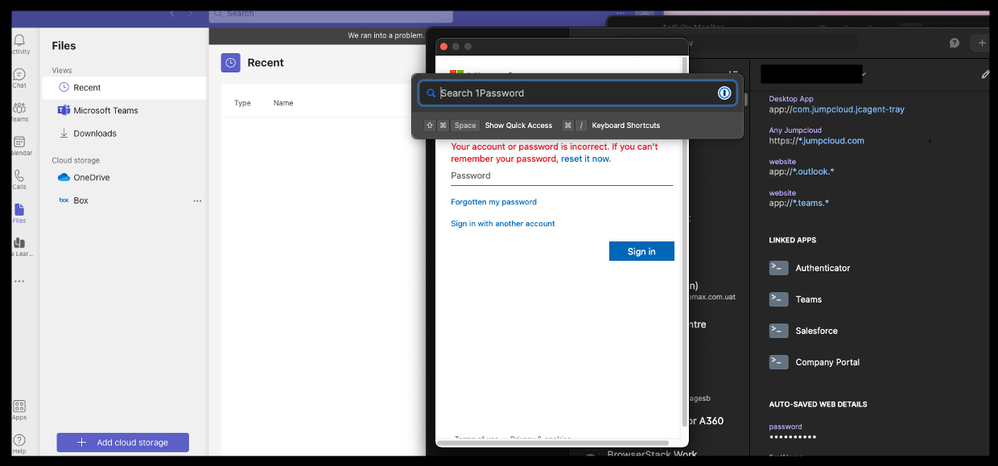The image size is (998, 466).
Task: Click the Sign in button
Action: click(x=641, y=251)
